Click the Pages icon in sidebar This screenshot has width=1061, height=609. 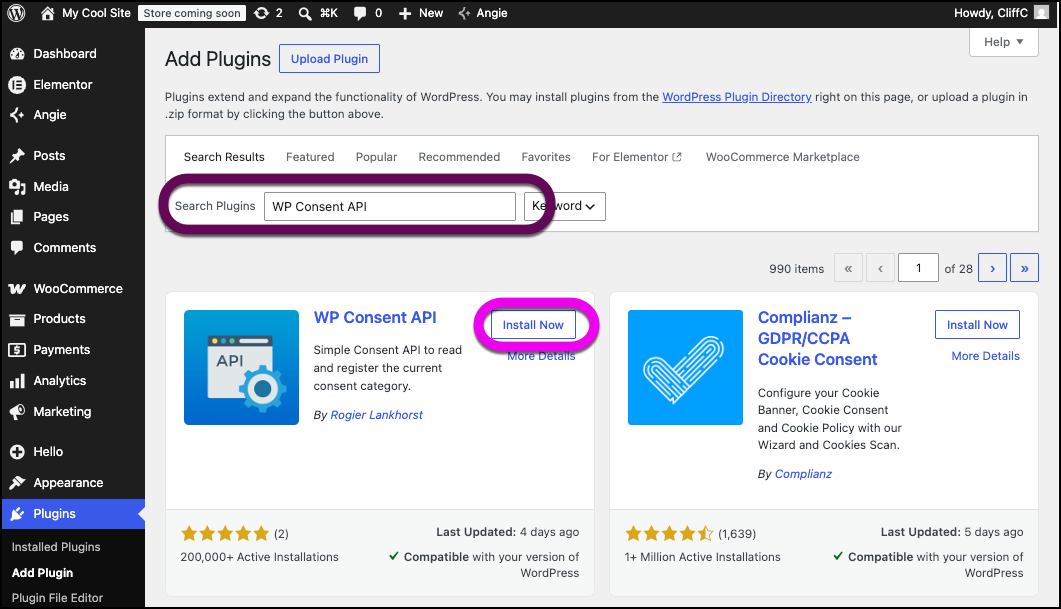[x=18, y=217]
